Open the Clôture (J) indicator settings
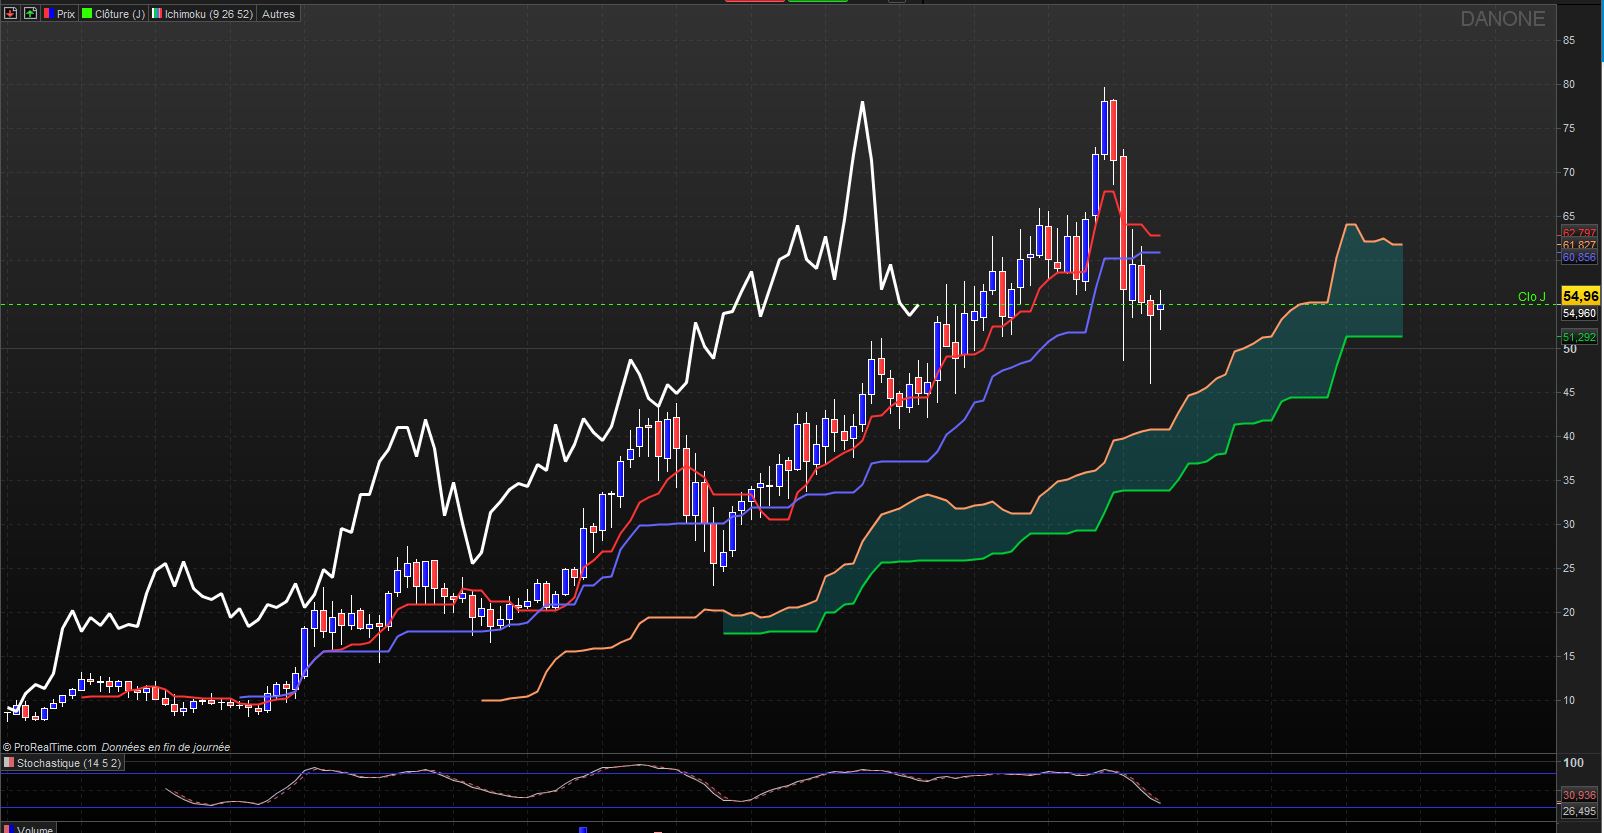Viewport: 1604px width, 833px height. [113, 14]
